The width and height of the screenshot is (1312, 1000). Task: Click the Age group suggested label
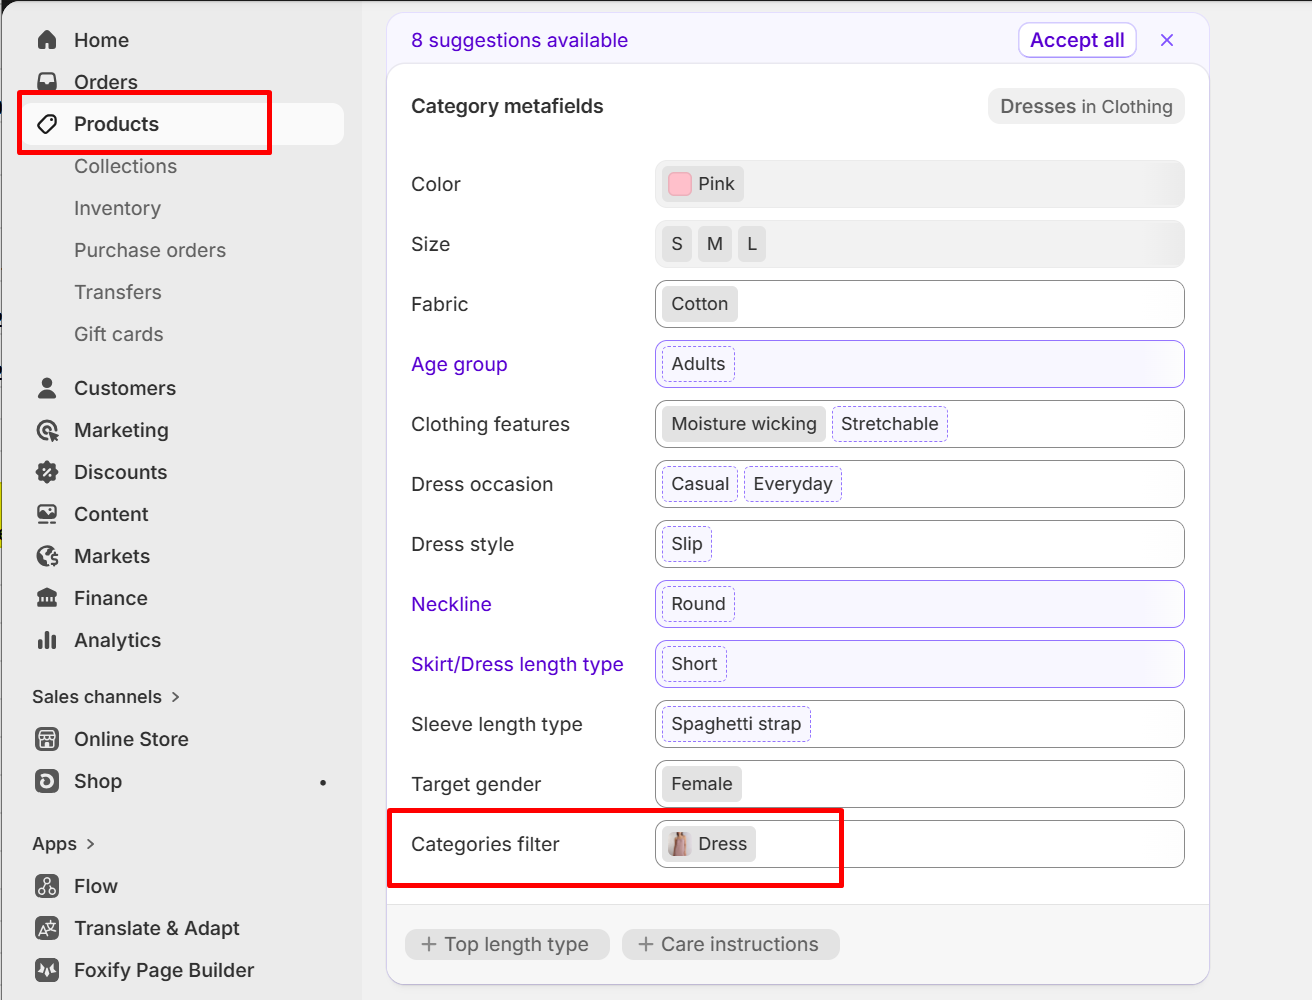tap(459, 364)
